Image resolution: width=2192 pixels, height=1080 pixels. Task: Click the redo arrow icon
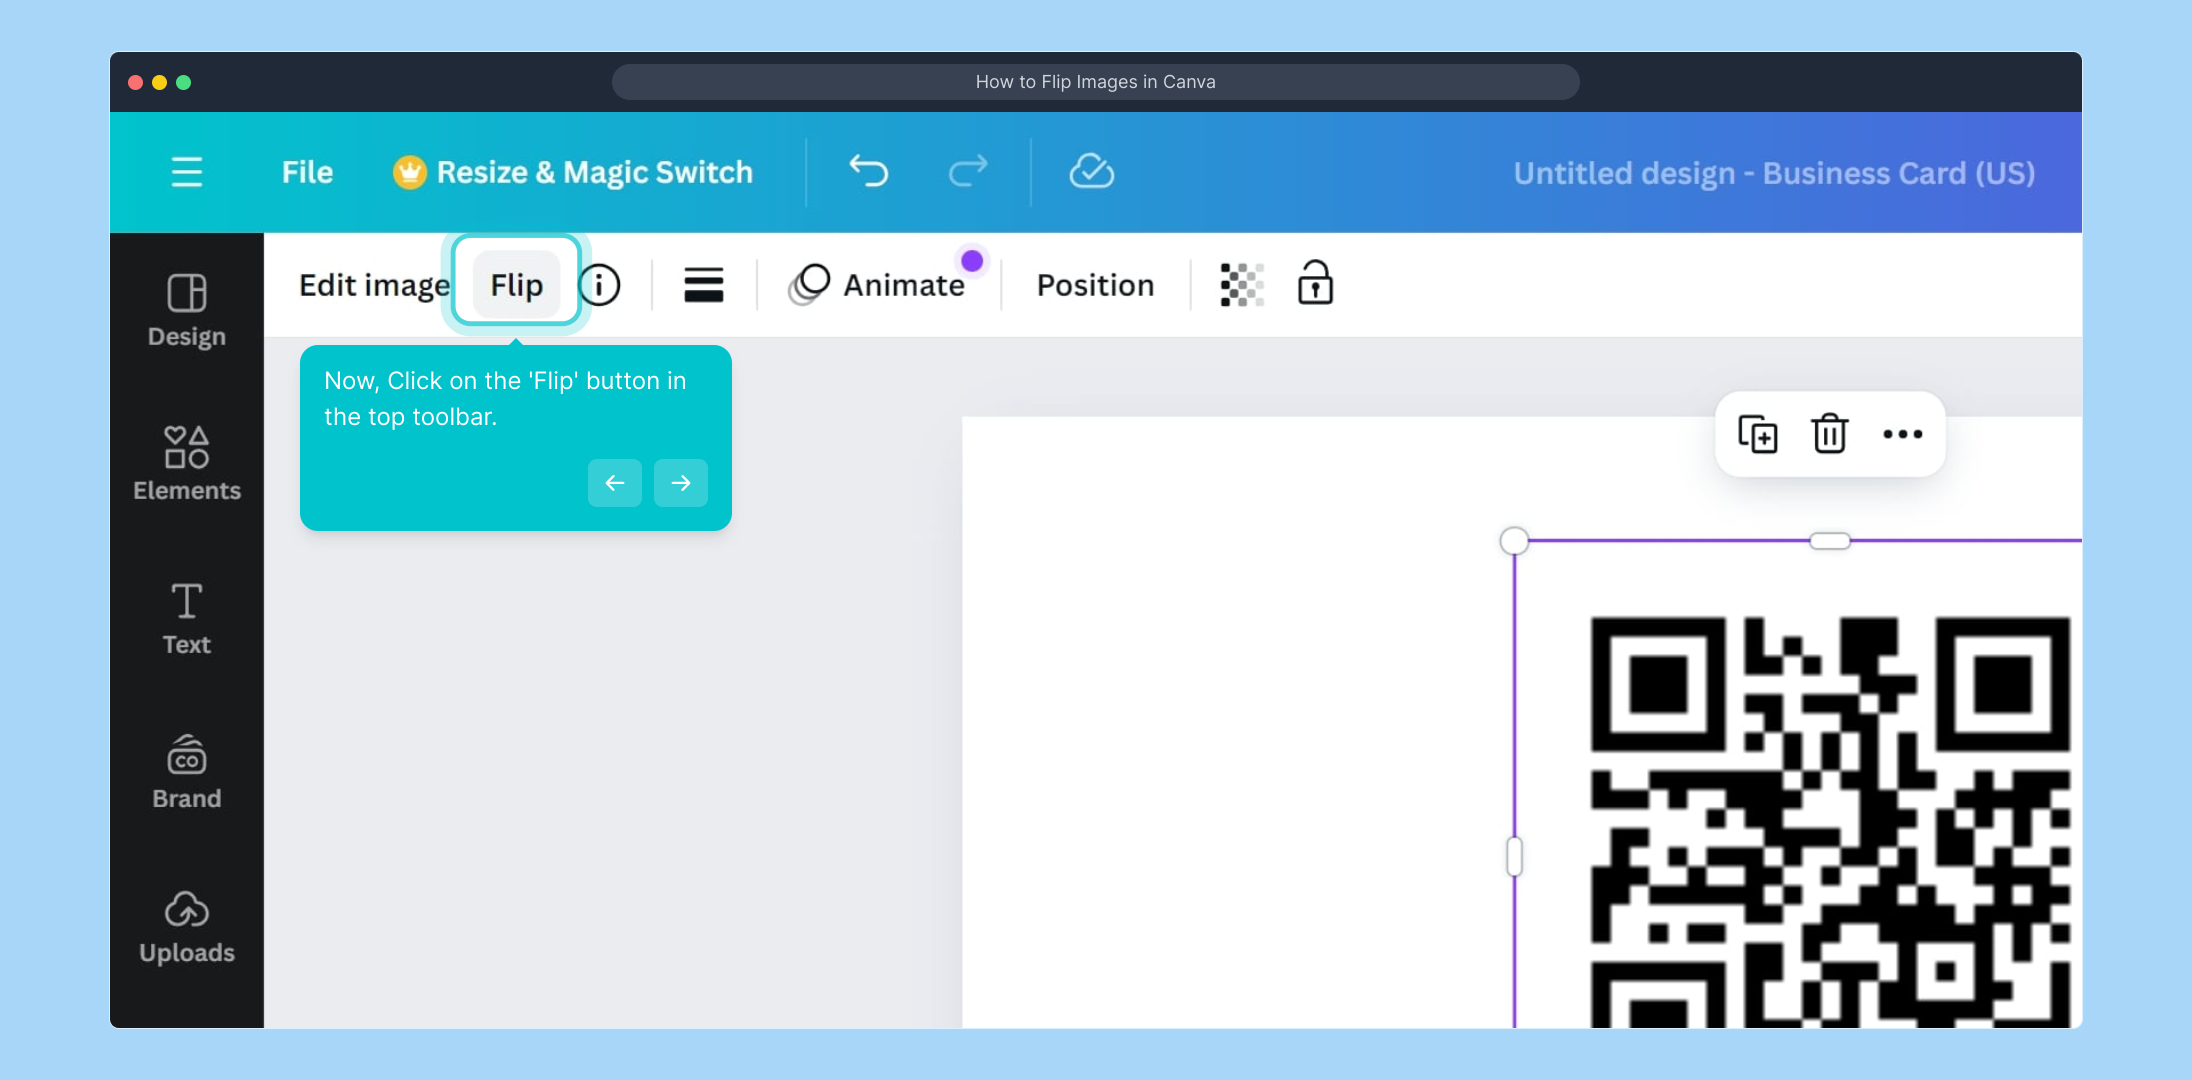[x=967, y=172]
